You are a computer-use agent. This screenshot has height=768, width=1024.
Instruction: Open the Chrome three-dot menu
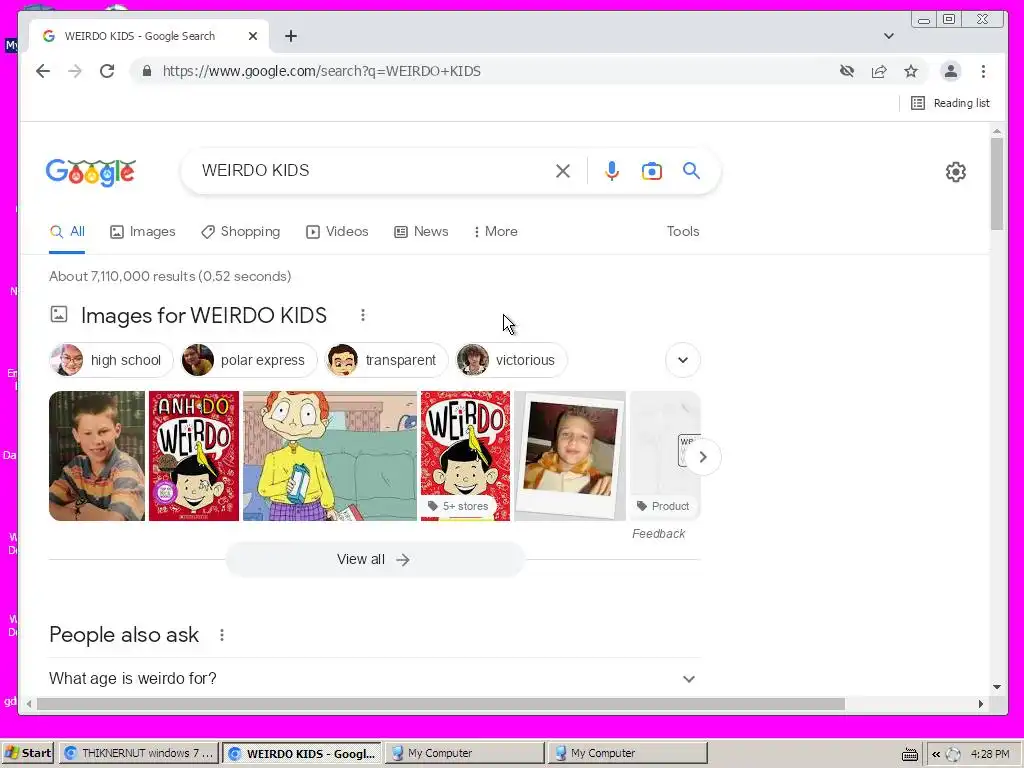tap(984, 71)
